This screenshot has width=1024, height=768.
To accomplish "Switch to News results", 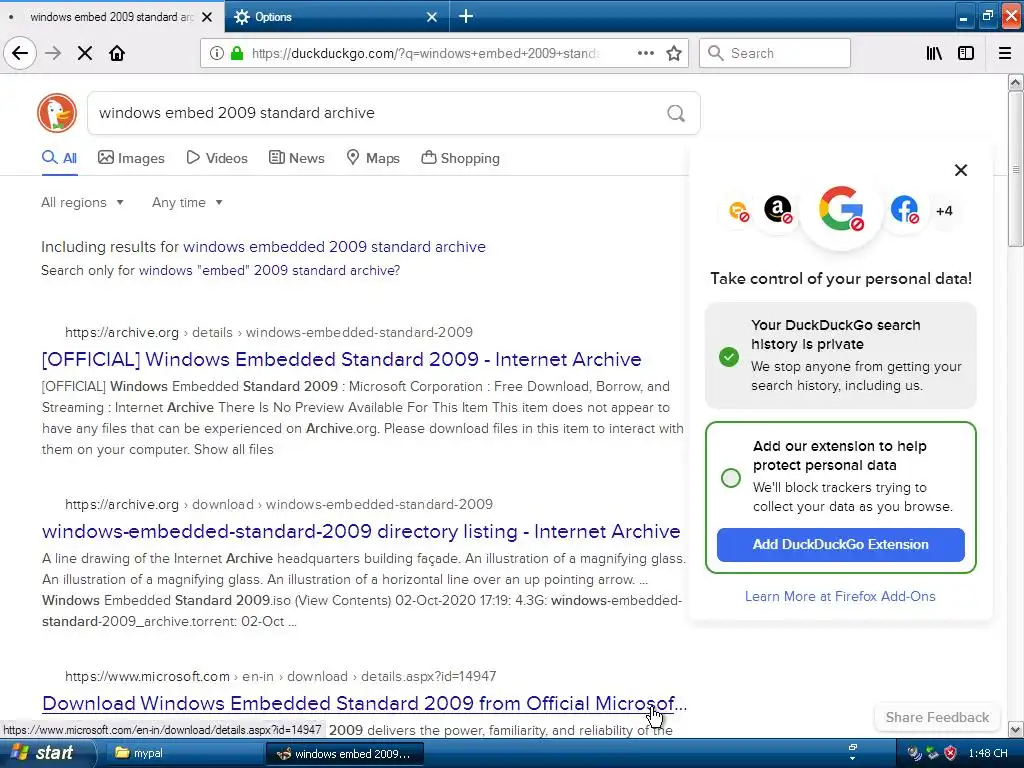I will (296, 158).
